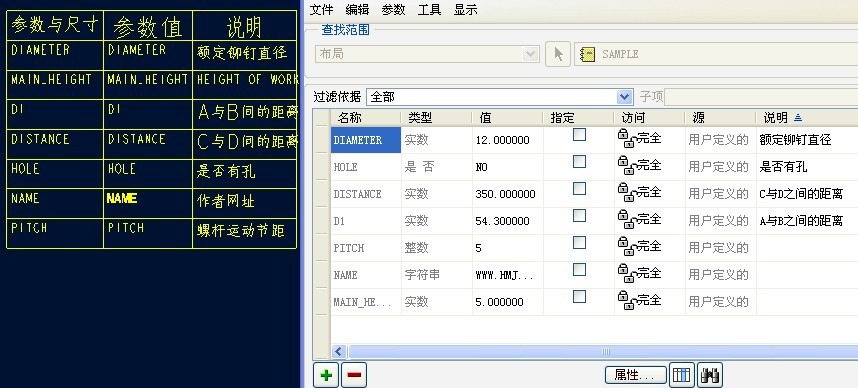Select the arrow pointer picker icon
This screenshot has height=388, width=858.
(x=558, y=54)
